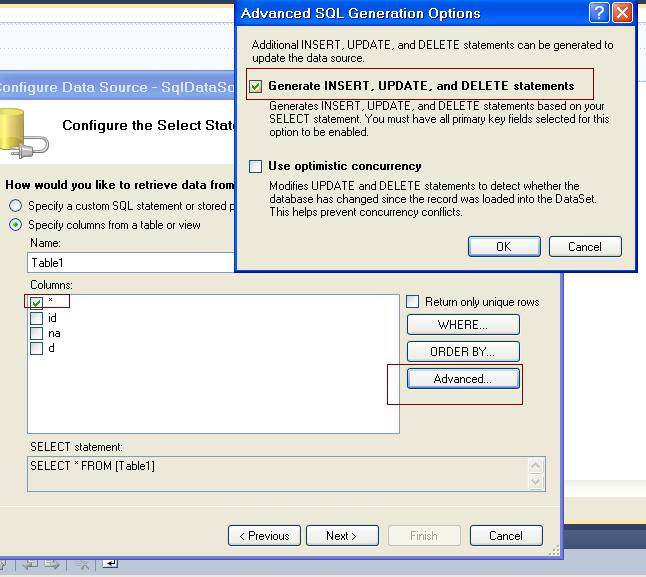Open the table Name combo box
The height and width of the screenshot is (577, 646).
(131, 262)
